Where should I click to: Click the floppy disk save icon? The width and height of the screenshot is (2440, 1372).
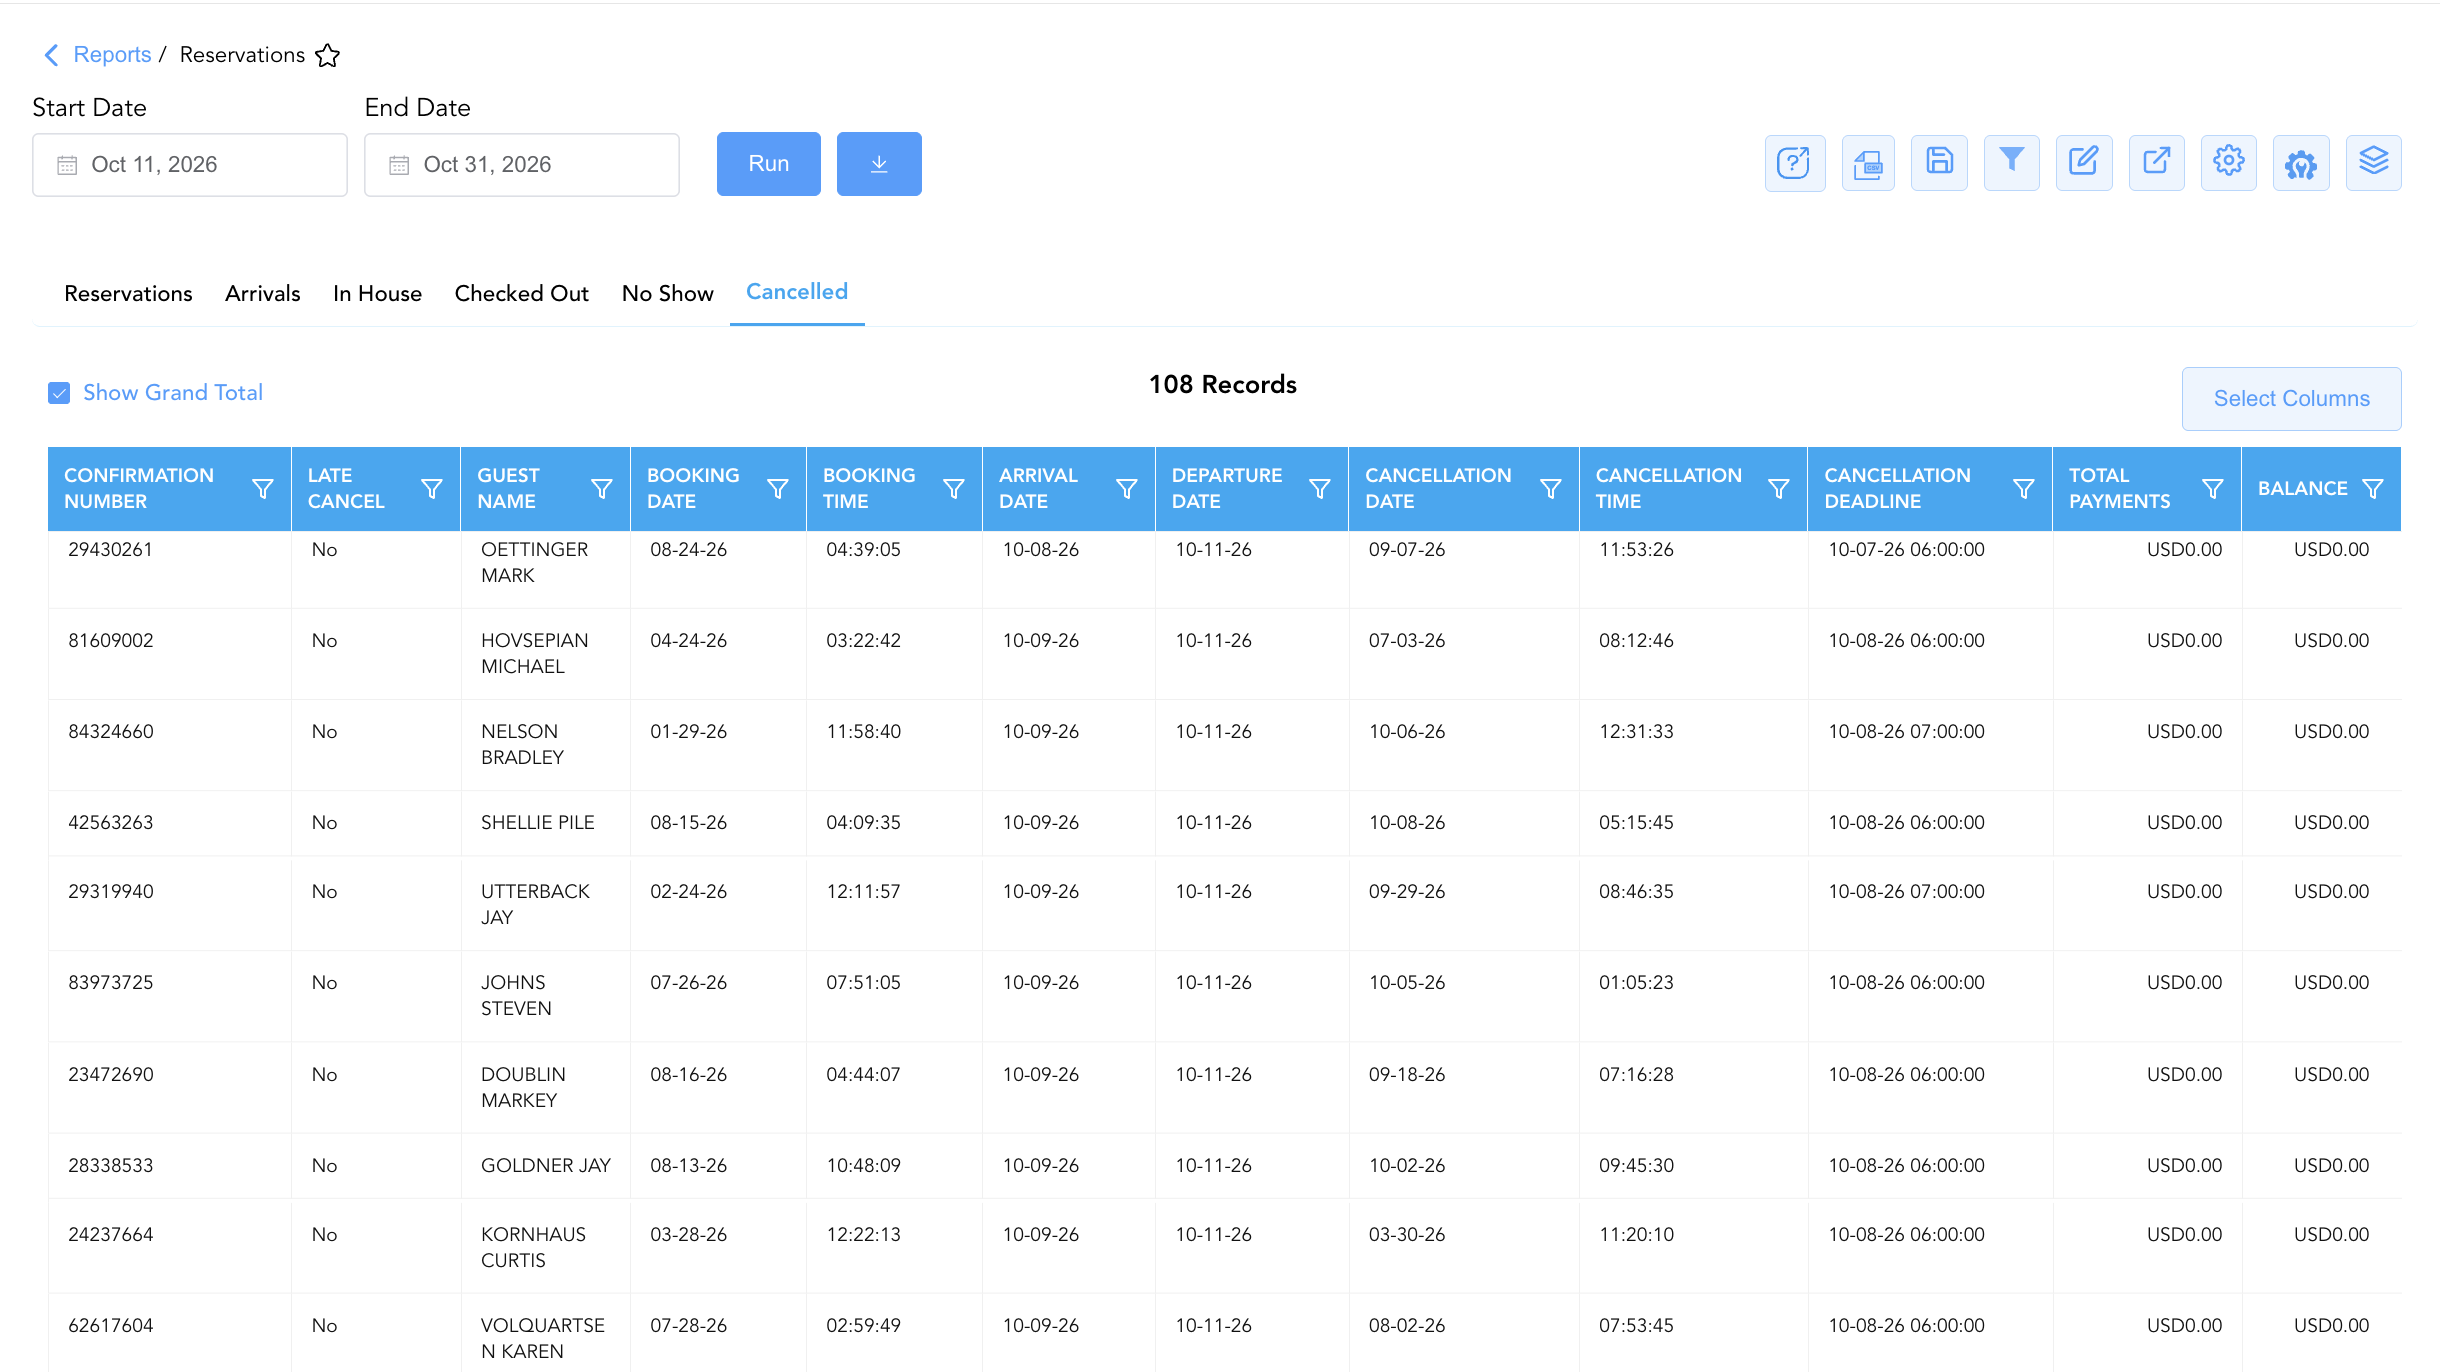pos(1939,163)
